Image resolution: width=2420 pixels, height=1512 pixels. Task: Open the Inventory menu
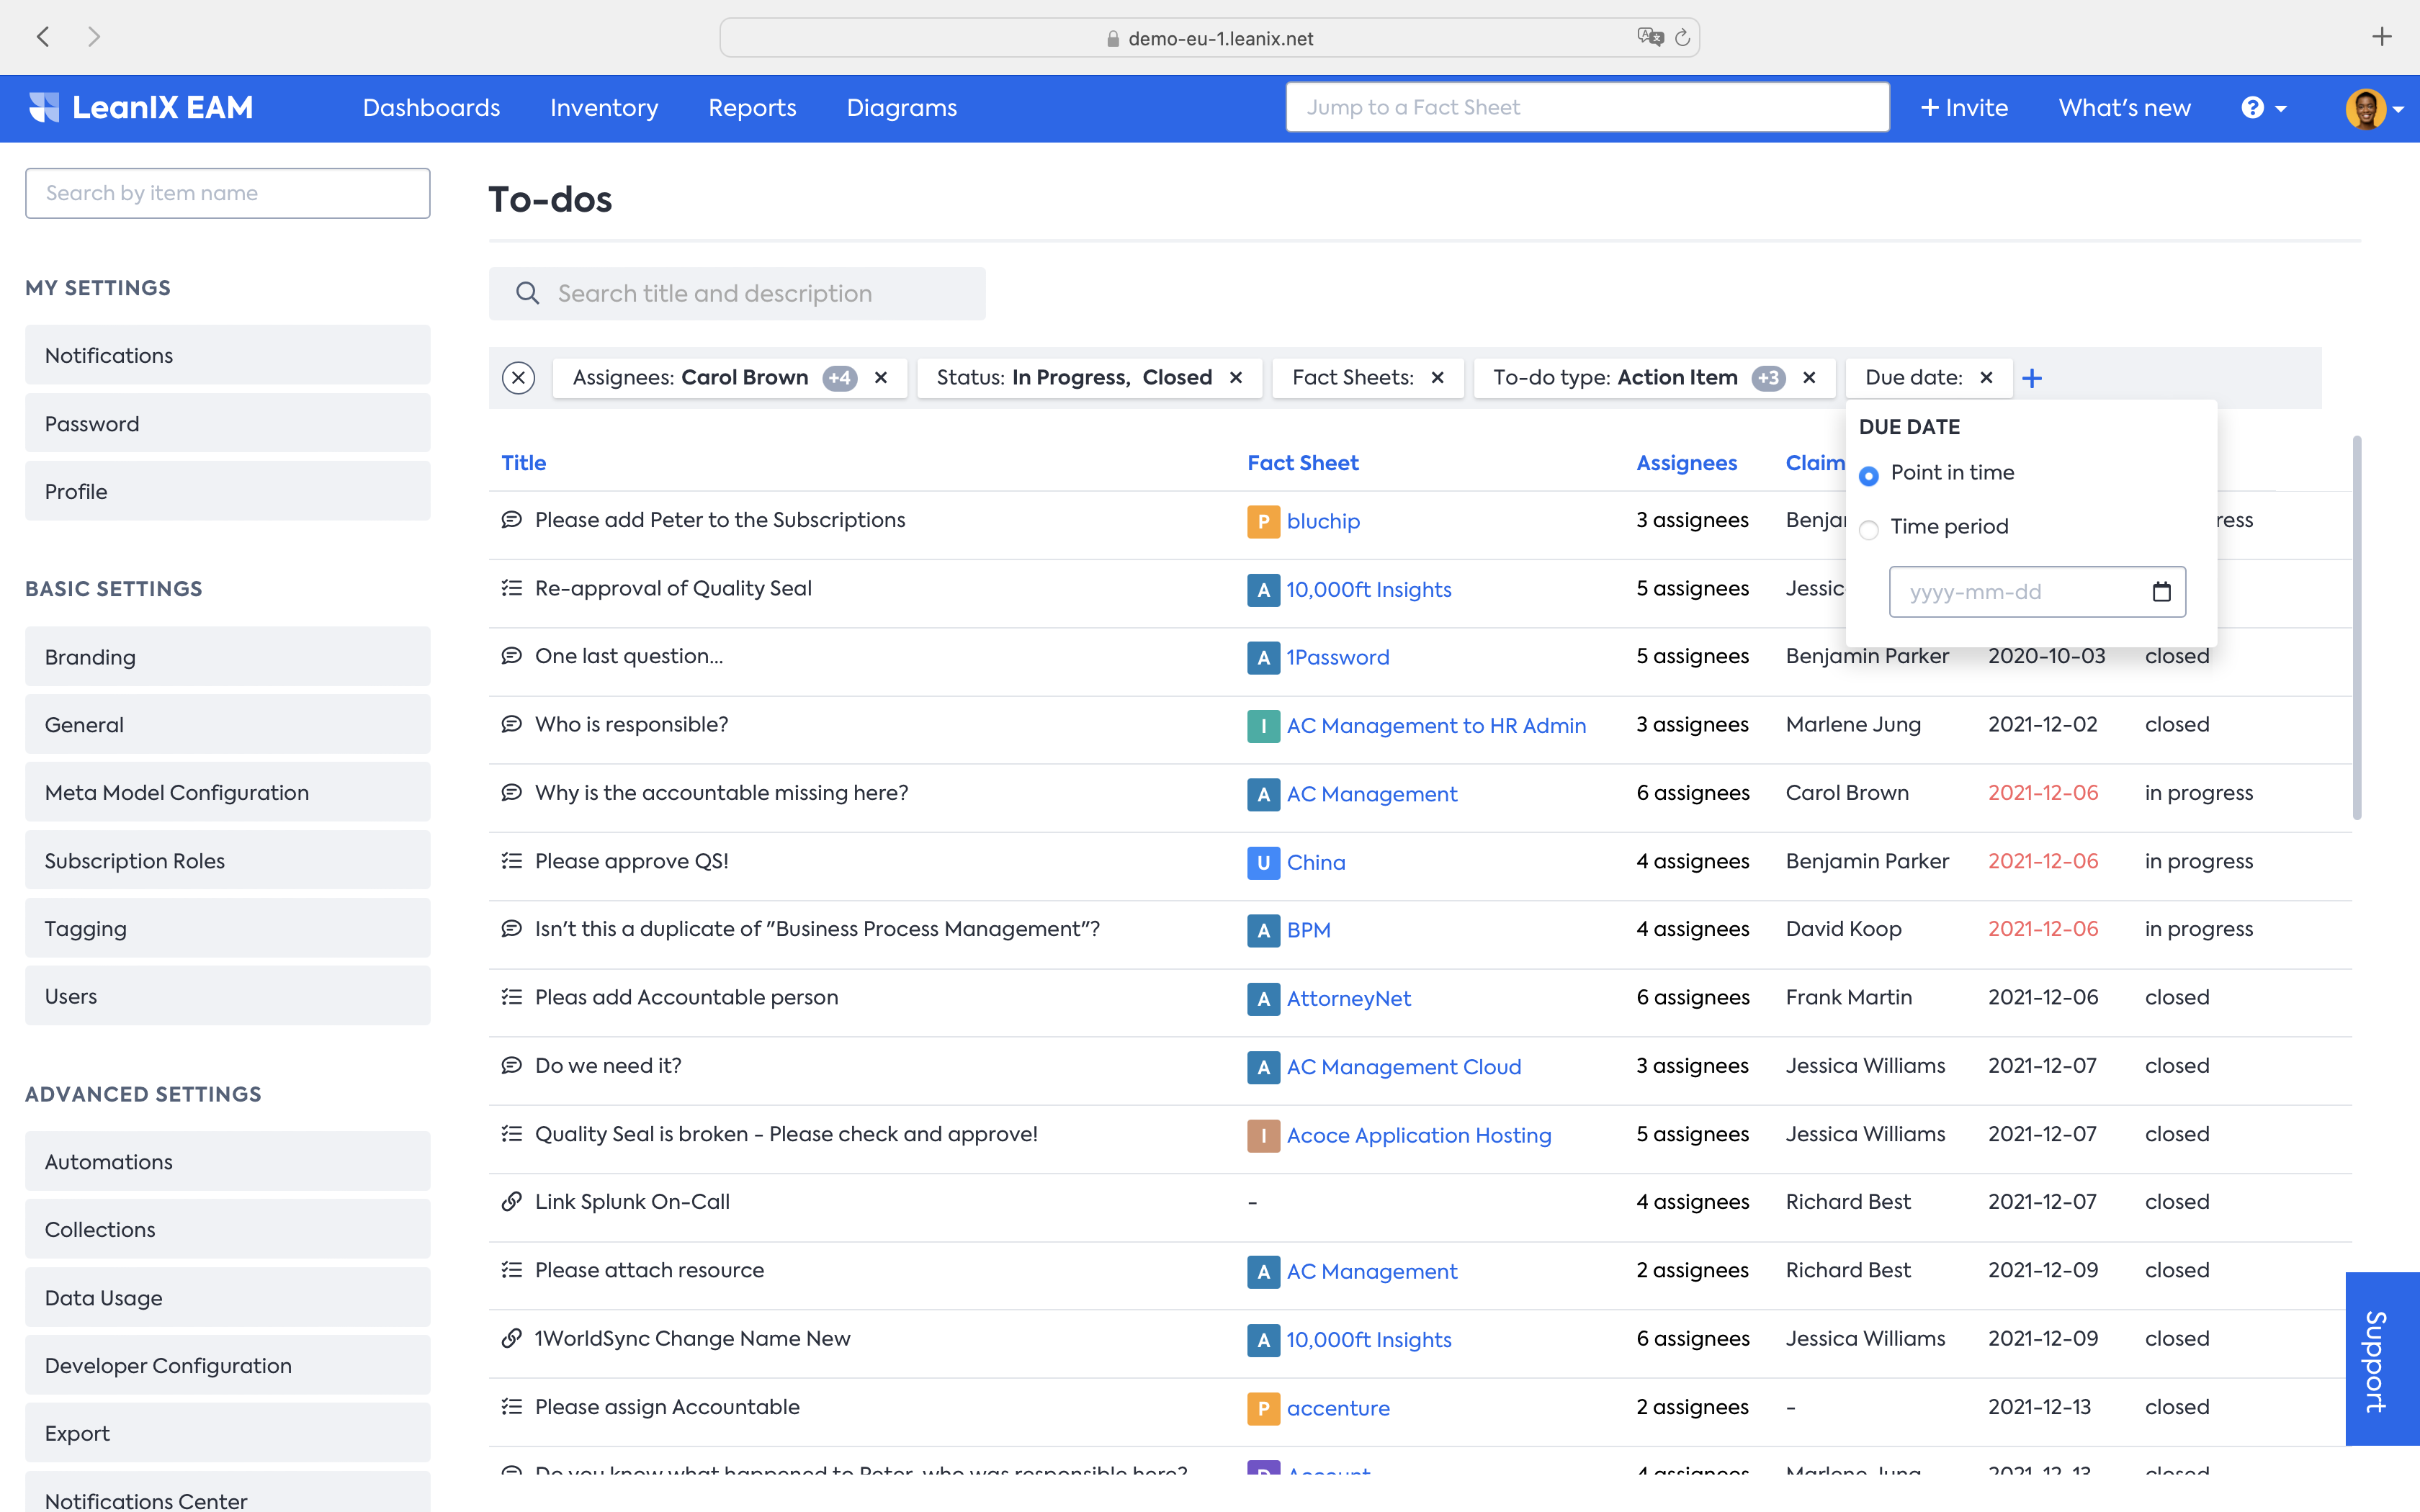pyautogui.click(x=604, y=107)
